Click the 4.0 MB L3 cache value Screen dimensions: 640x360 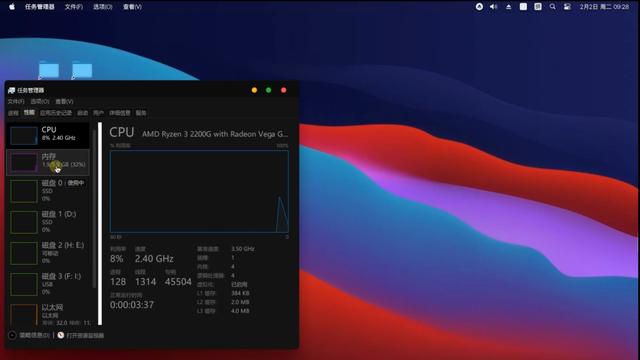tap(240, 311)
